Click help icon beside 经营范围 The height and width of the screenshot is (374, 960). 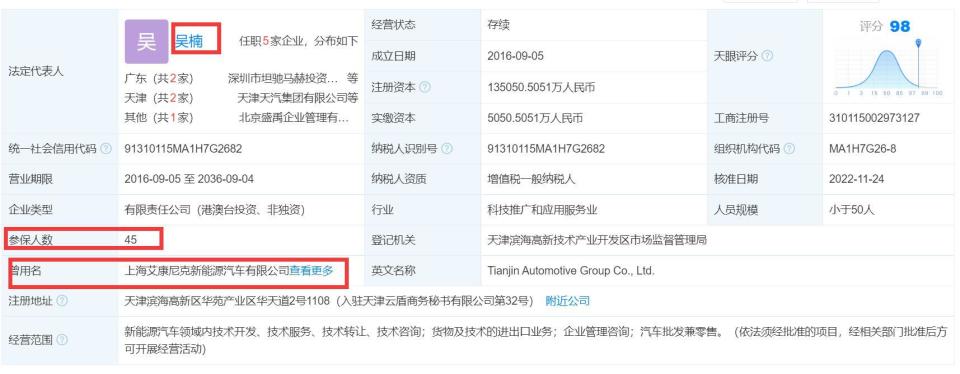62,340
